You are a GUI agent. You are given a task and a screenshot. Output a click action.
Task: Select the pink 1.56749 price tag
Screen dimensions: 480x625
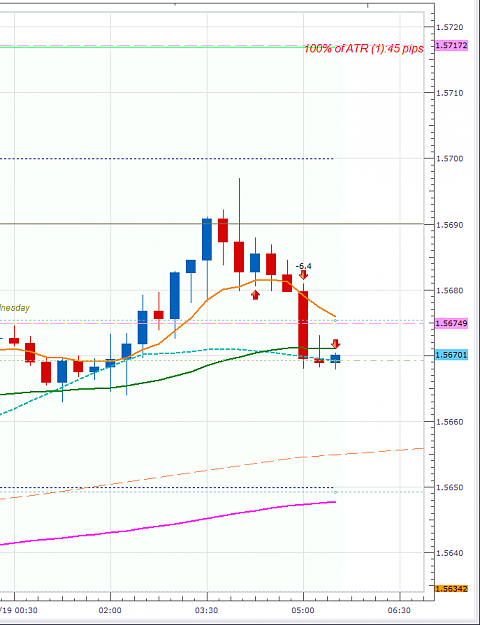pos(452,323)
